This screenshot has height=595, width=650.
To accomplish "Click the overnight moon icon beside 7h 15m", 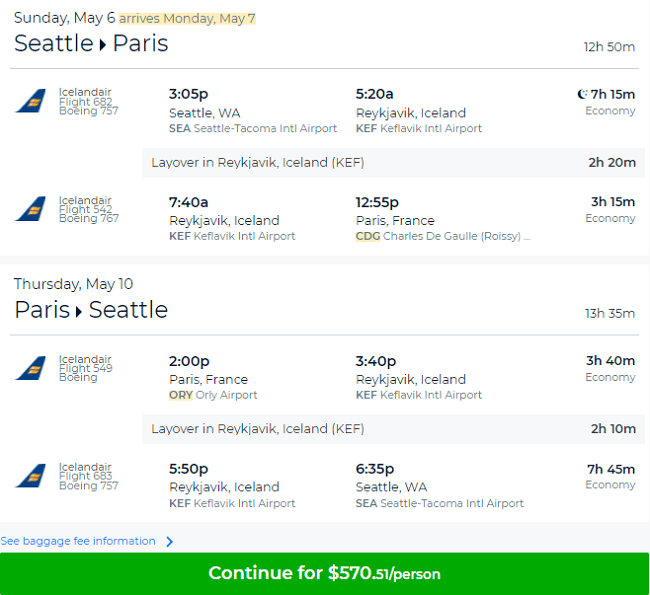I will pos(582,95).
